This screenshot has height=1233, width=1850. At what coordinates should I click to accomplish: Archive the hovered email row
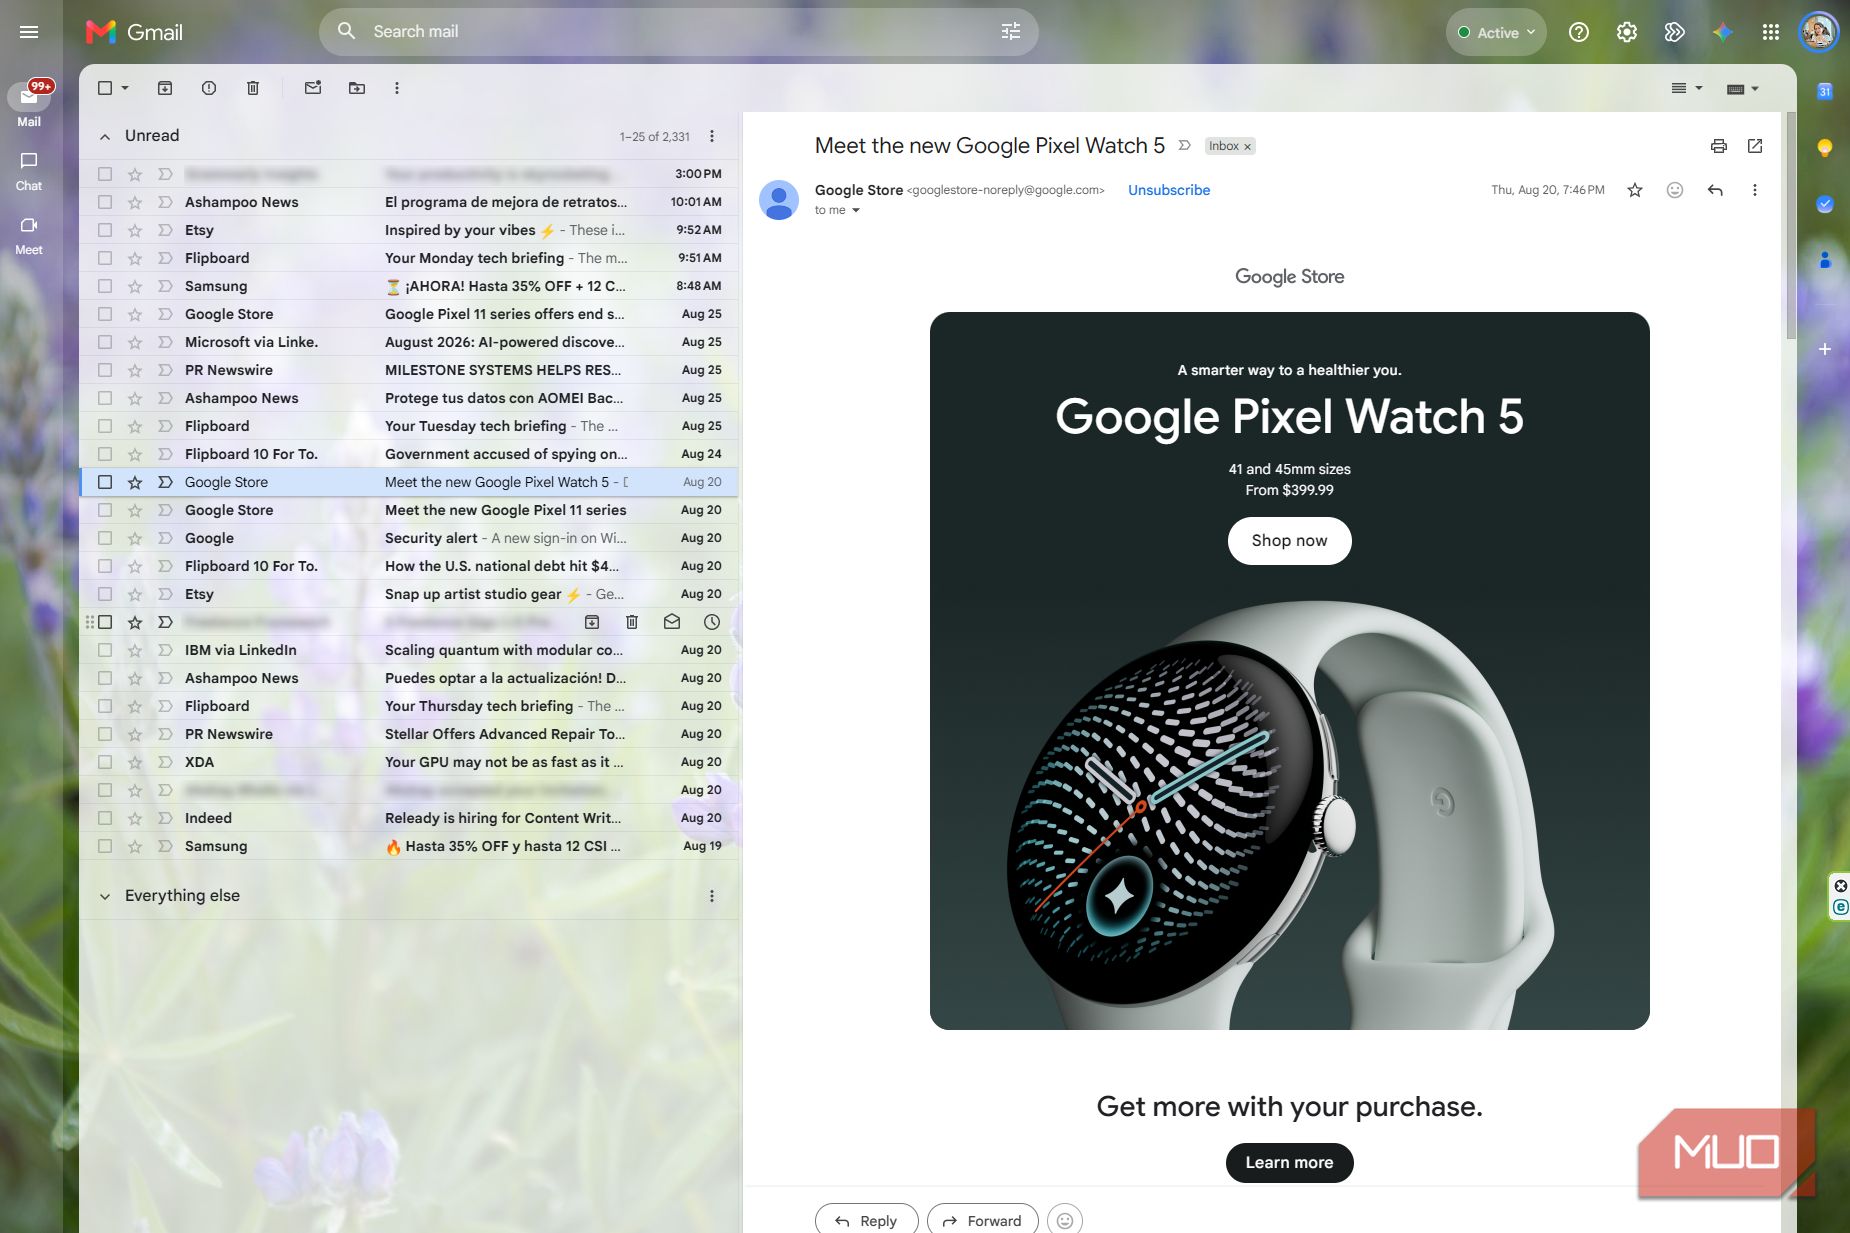click(x=592, y=622)
